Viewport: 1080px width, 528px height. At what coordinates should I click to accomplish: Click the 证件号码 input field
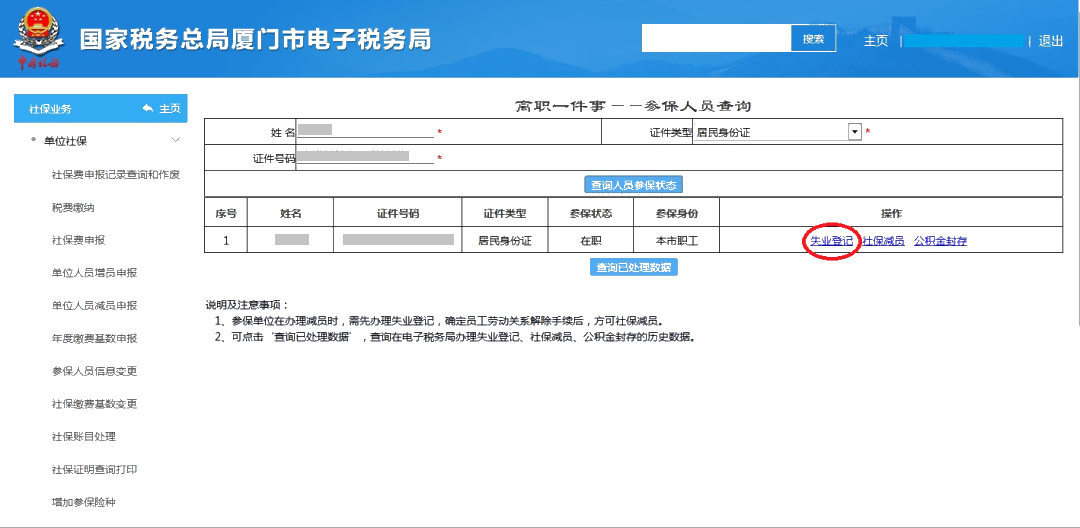click(x=365, y=157)
